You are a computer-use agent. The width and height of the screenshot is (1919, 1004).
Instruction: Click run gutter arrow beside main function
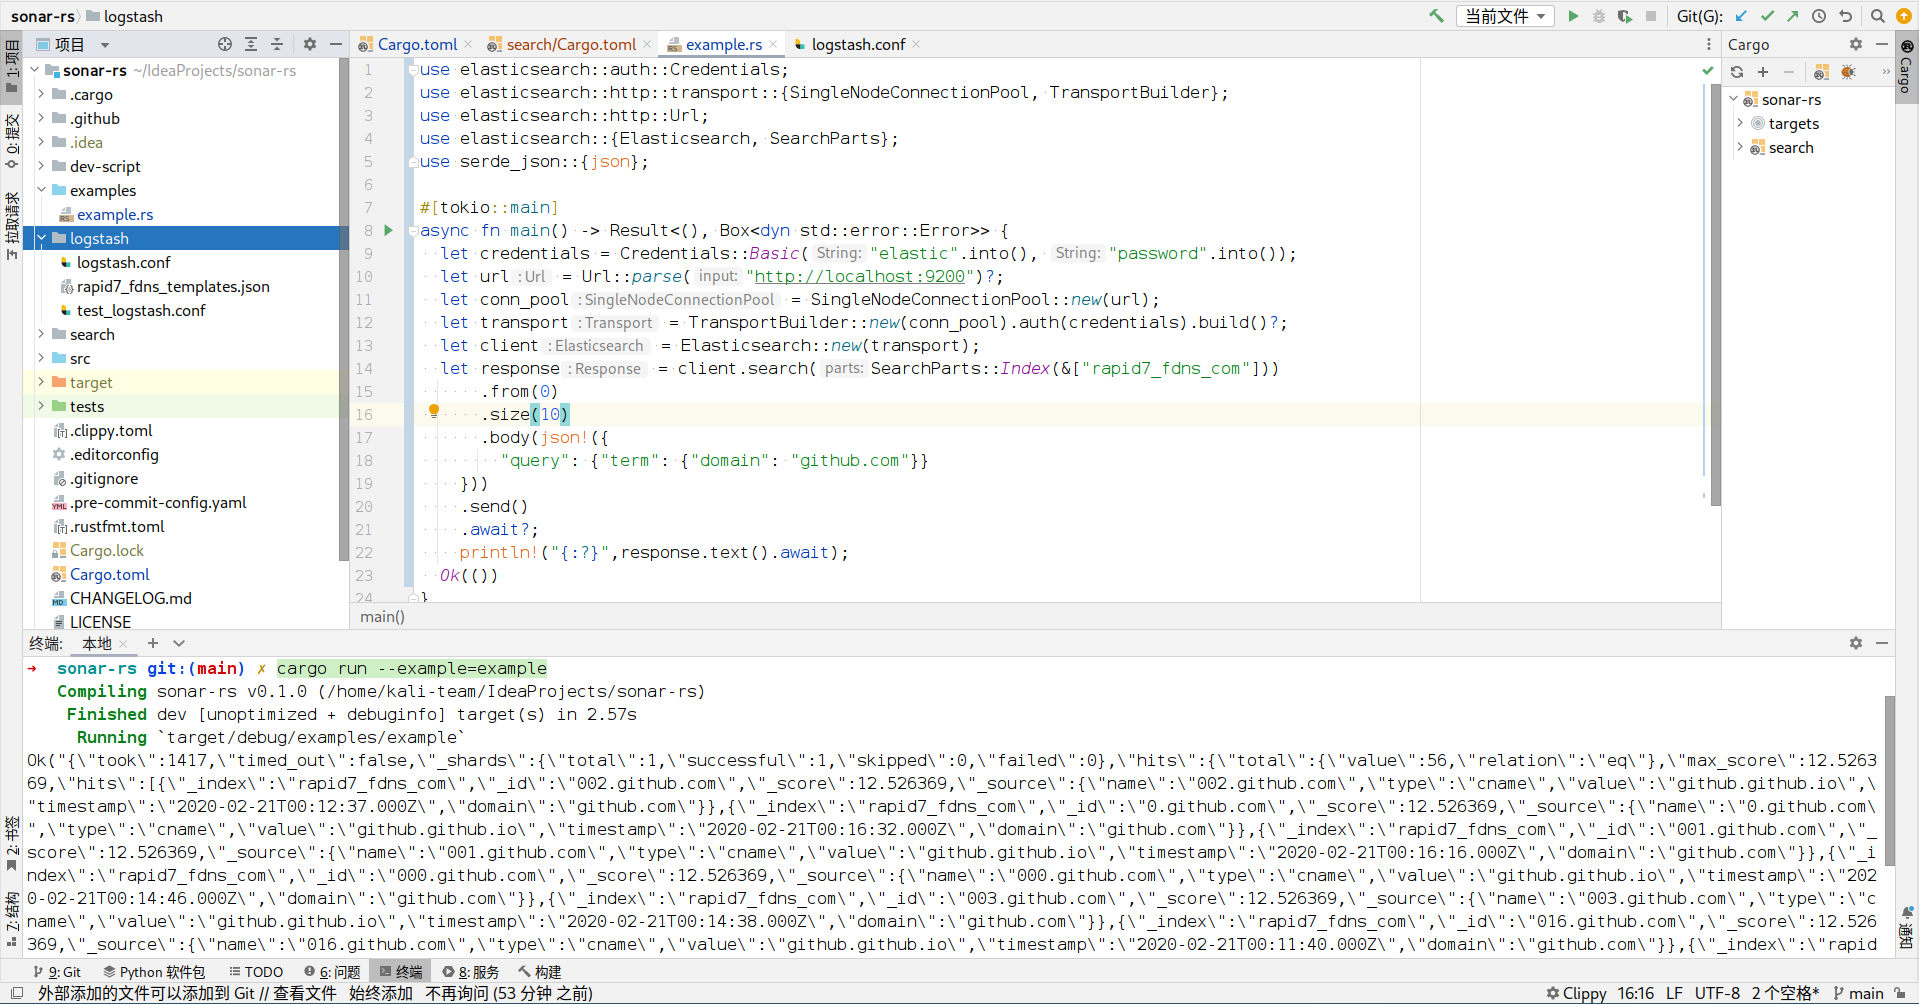tap(389, 230)
